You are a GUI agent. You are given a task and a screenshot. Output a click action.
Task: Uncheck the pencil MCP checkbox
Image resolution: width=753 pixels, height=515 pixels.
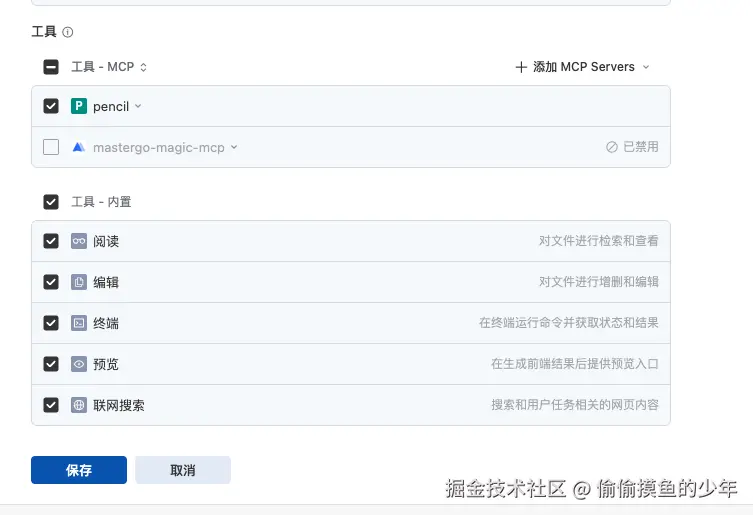[51, 106]
